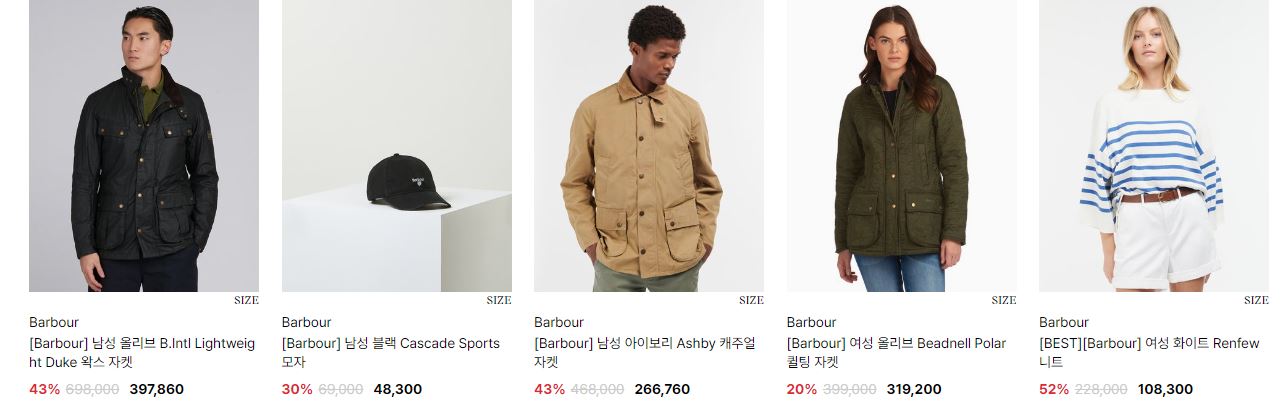Open Beadnell Polar quilted jacket title link
Viewport: 1282px width, 418px height.
pyautogui.click(x=897, y=353)
